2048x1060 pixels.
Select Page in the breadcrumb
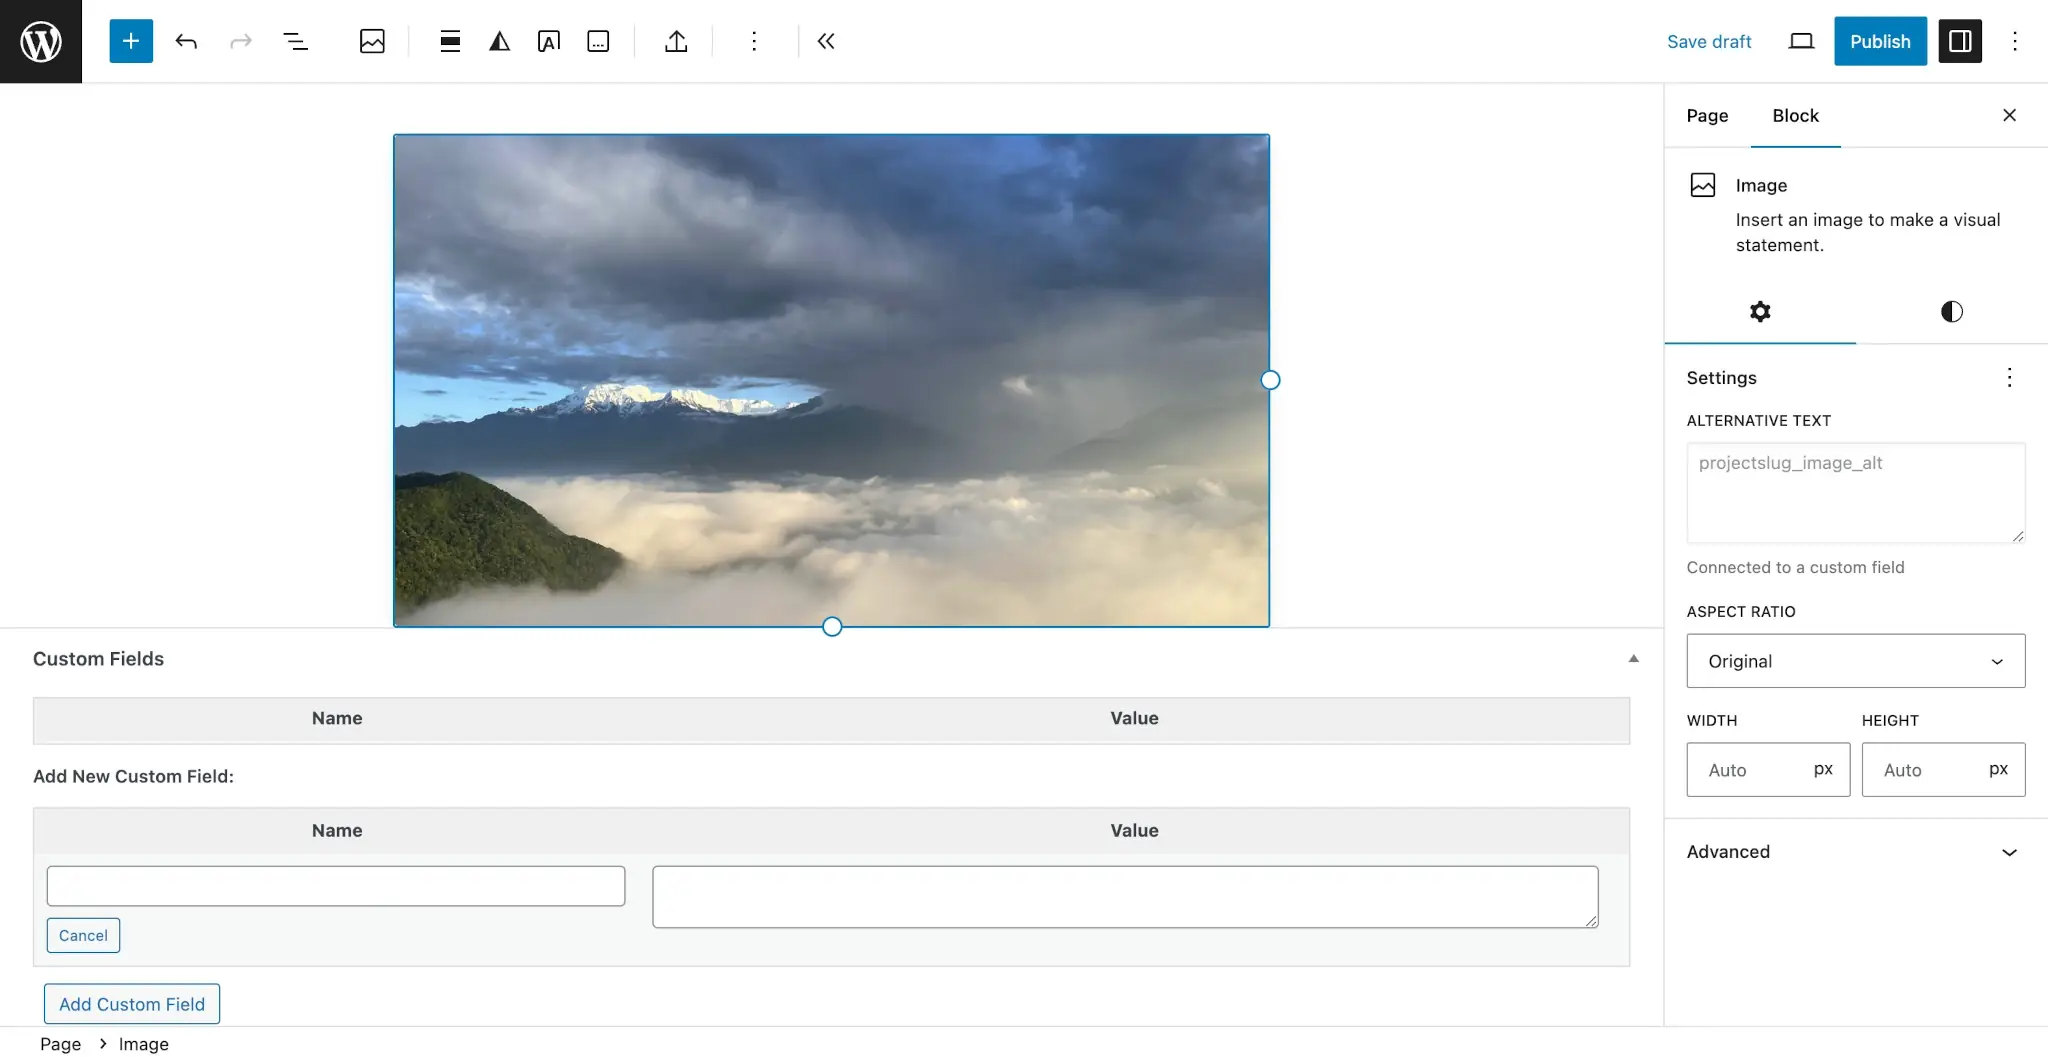coord(60,1044)
